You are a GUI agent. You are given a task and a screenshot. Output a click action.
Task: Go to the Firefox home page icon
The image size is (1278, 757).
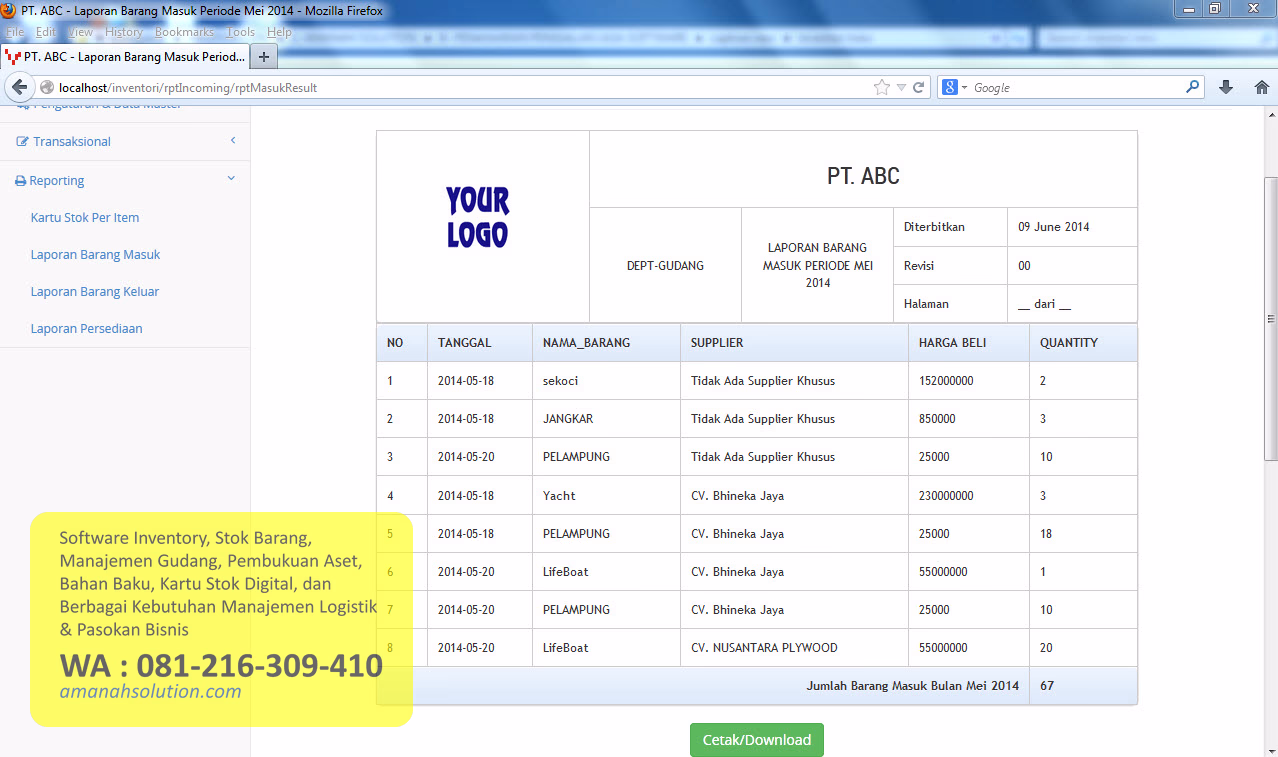1261,88
